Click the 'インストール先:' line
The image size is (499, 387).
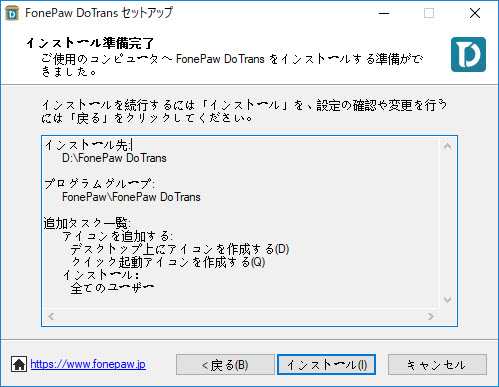pyautogui.click(x=88, y=145)
